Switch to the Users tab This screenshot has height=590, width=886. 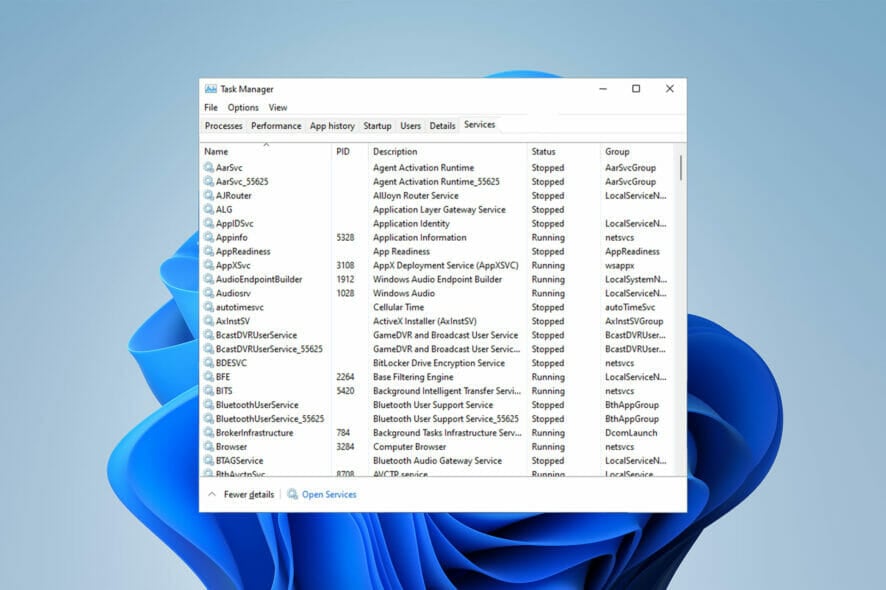[410, 125]
